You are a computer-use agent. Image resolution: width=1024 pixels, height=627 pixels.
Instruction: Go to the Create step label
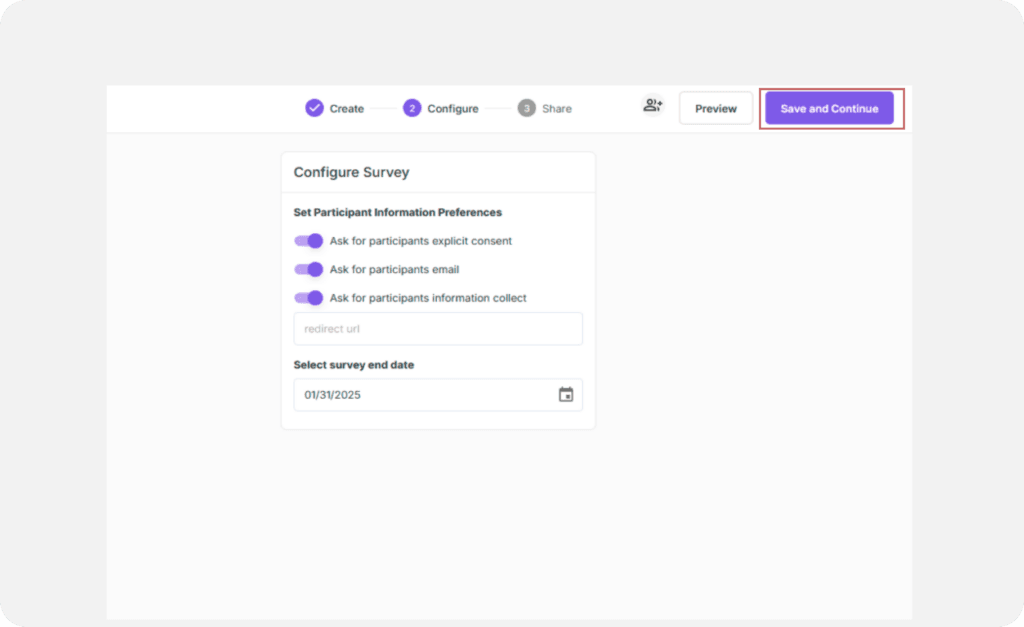coord(347,109)
